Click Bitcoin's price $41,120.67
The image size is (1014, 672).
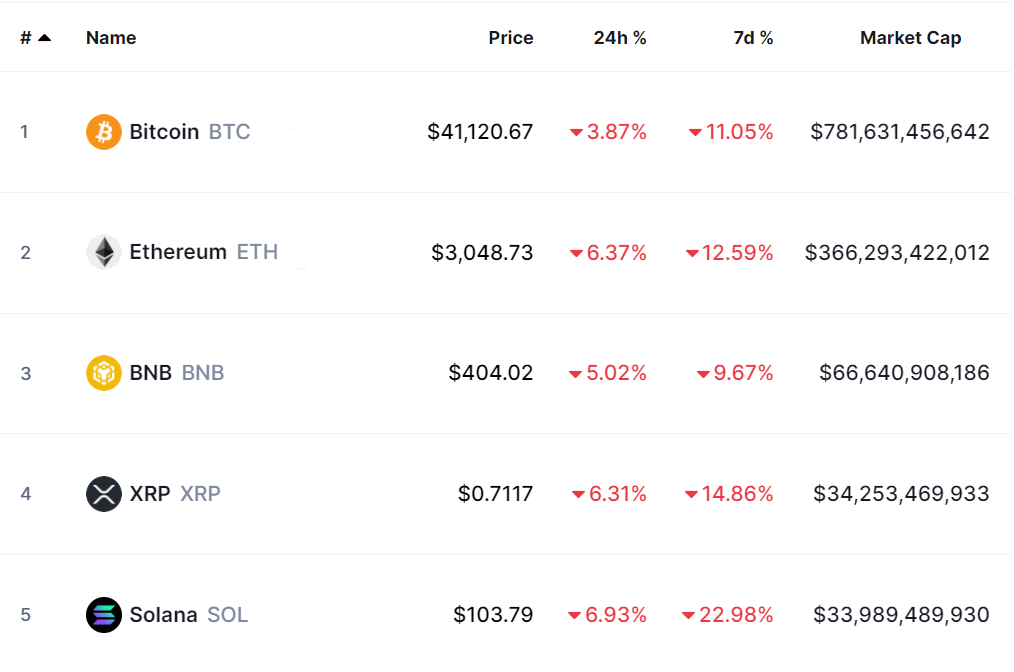480,132
